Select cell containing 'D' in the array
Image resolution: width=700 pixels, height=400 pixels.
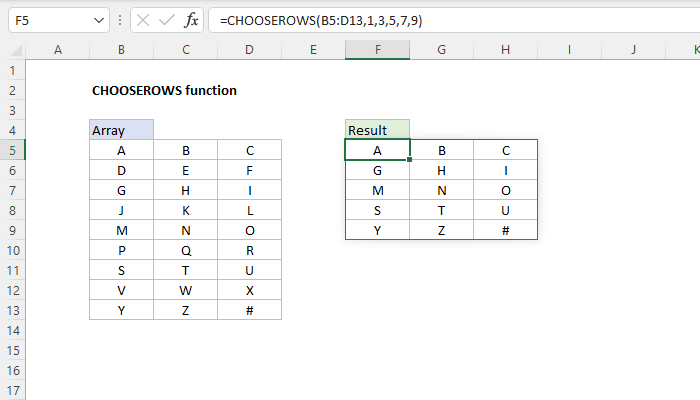[121, 171]
